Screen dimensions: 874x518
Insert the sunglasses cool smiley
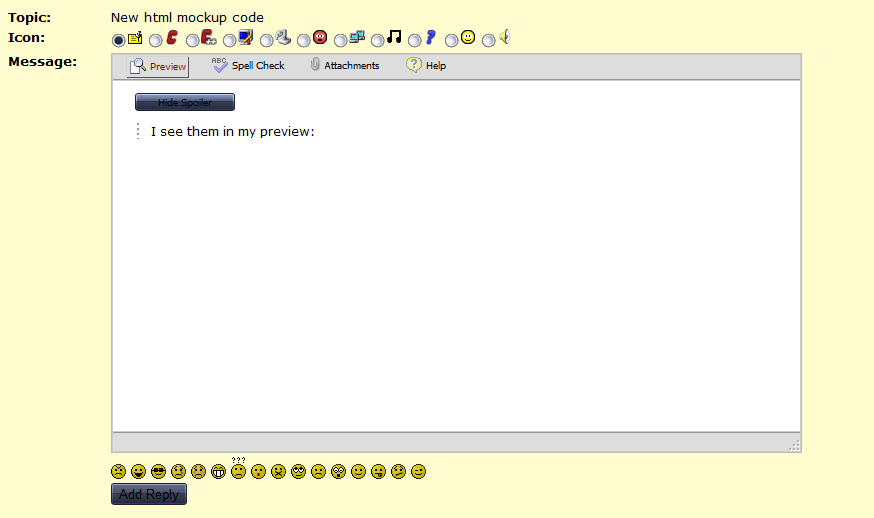[158, 471]
